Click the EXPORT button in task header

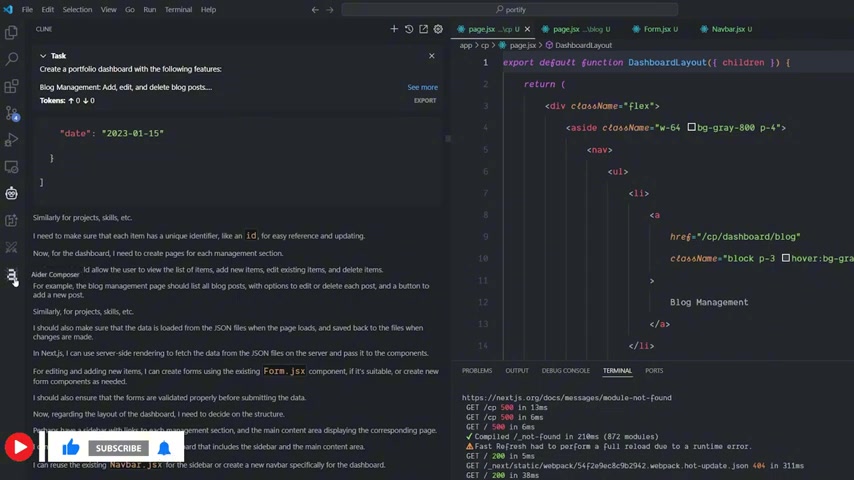click(425, 100)
